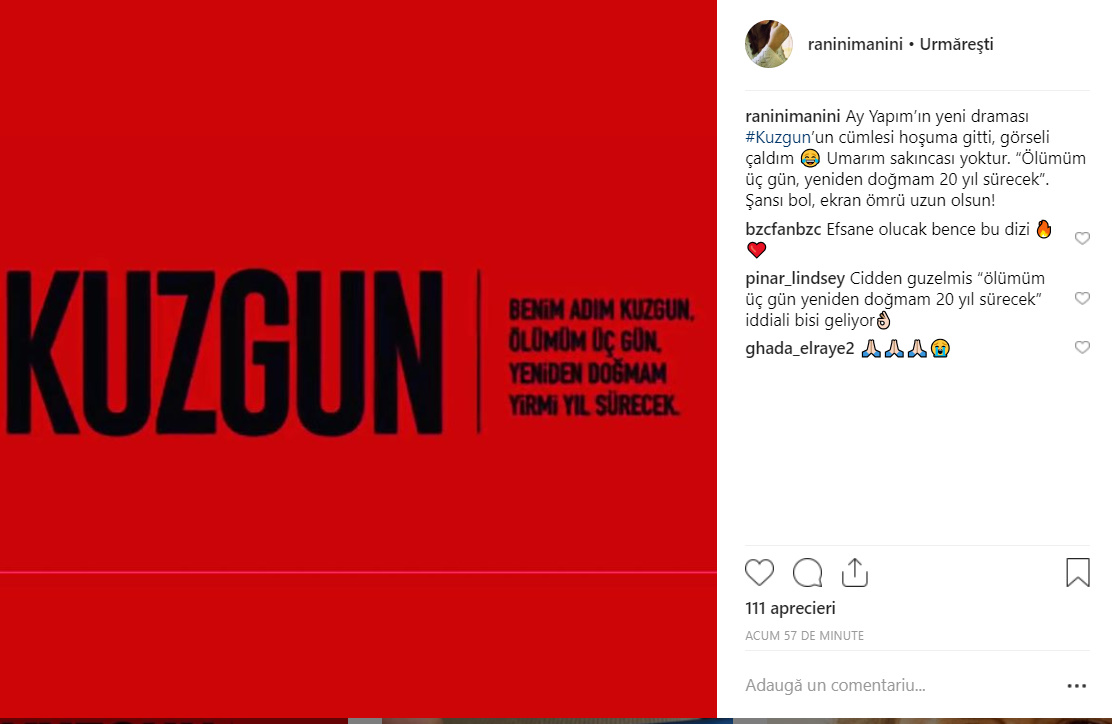1112x724 pixels.
Task: Open the three-dot more options menu
Action: tap(1077, 686)
